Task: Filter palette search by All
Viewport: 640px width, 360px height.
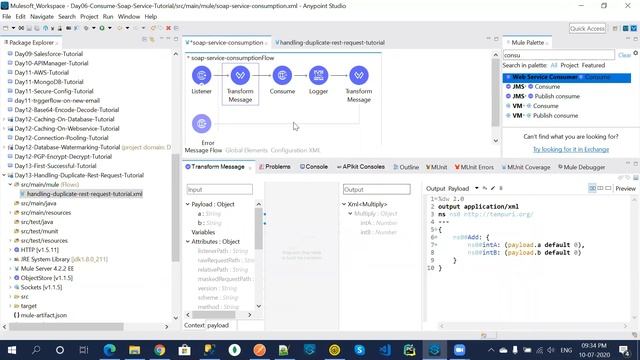Action: click(x=553, y=65)
